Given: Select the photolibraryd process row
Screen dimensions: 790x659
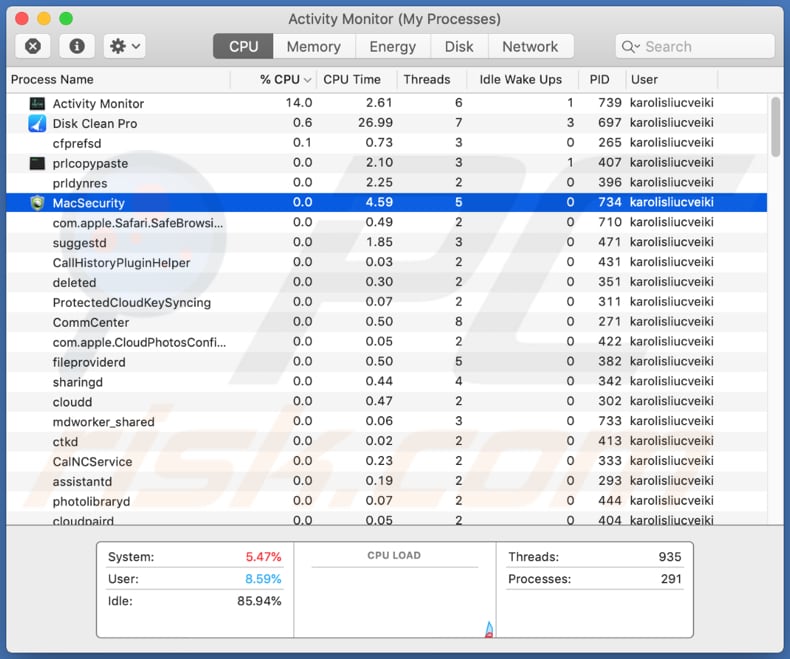Looking at the screenshot, I should point(387,501).
